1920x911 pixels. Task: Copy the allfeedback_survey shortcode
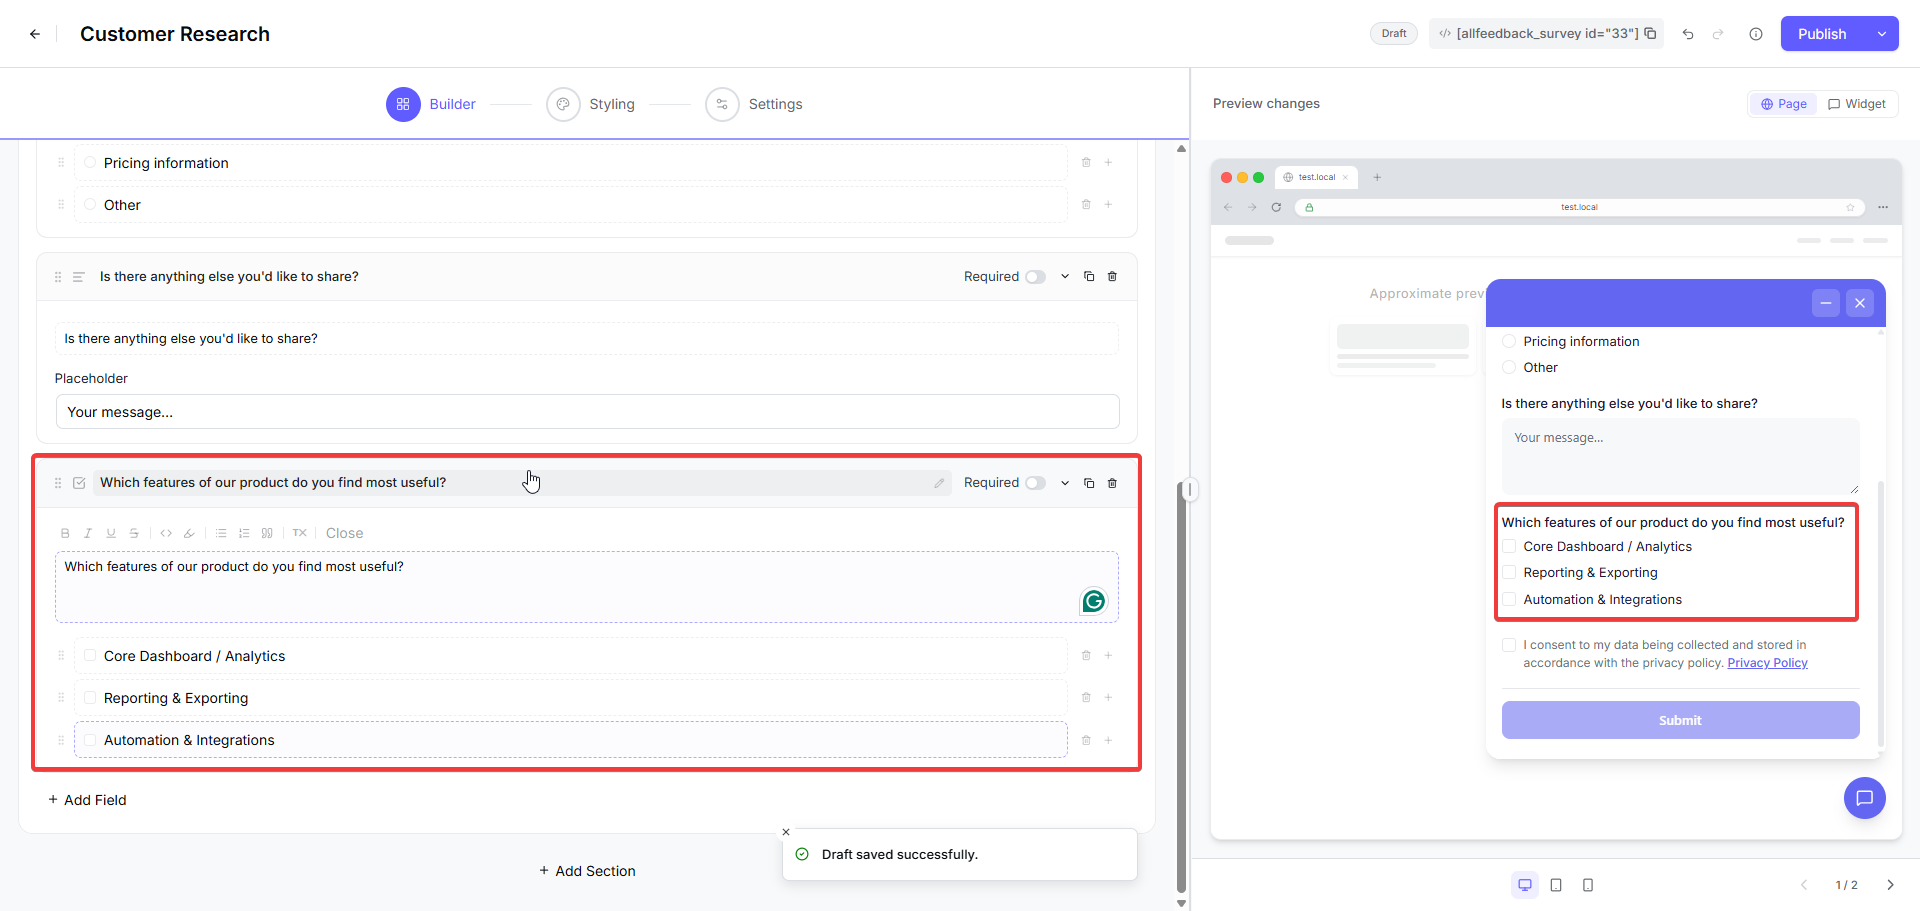pyautogui.click(x=1650, y=33)
